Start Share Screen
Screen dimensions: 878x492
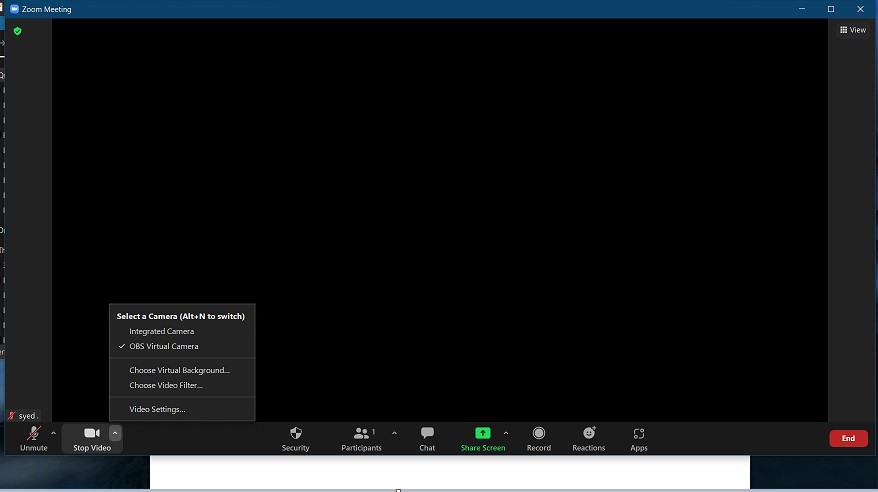pos(483,438)
